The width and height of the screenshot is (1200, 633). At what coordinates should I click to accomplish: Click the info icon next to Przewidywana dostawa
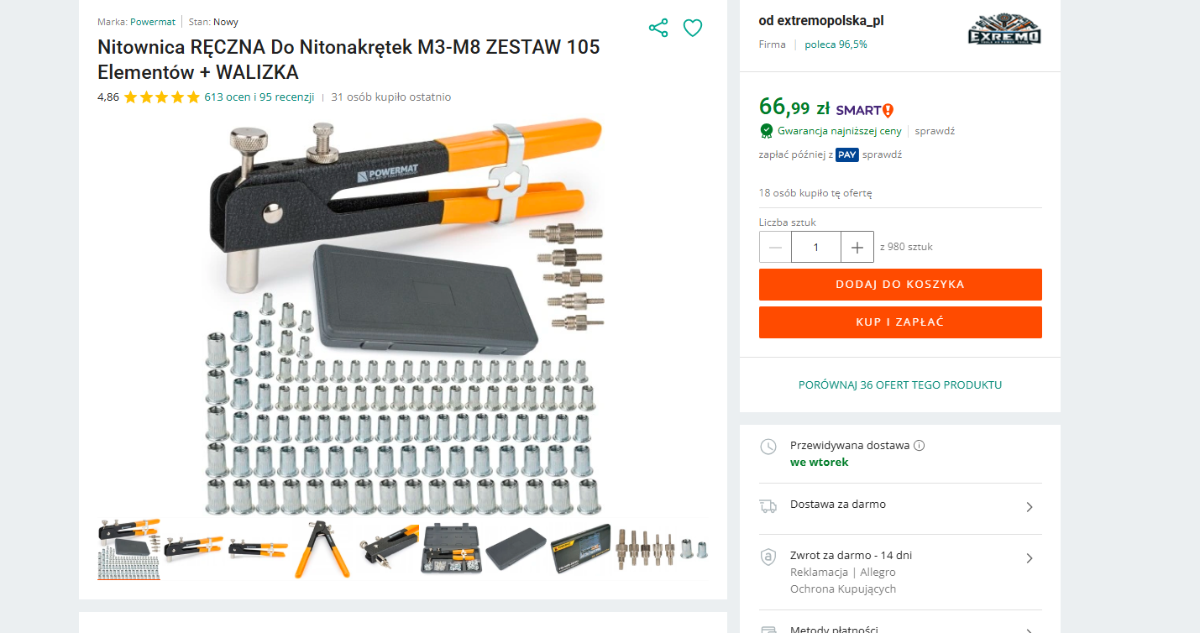(x=919, y=446)
